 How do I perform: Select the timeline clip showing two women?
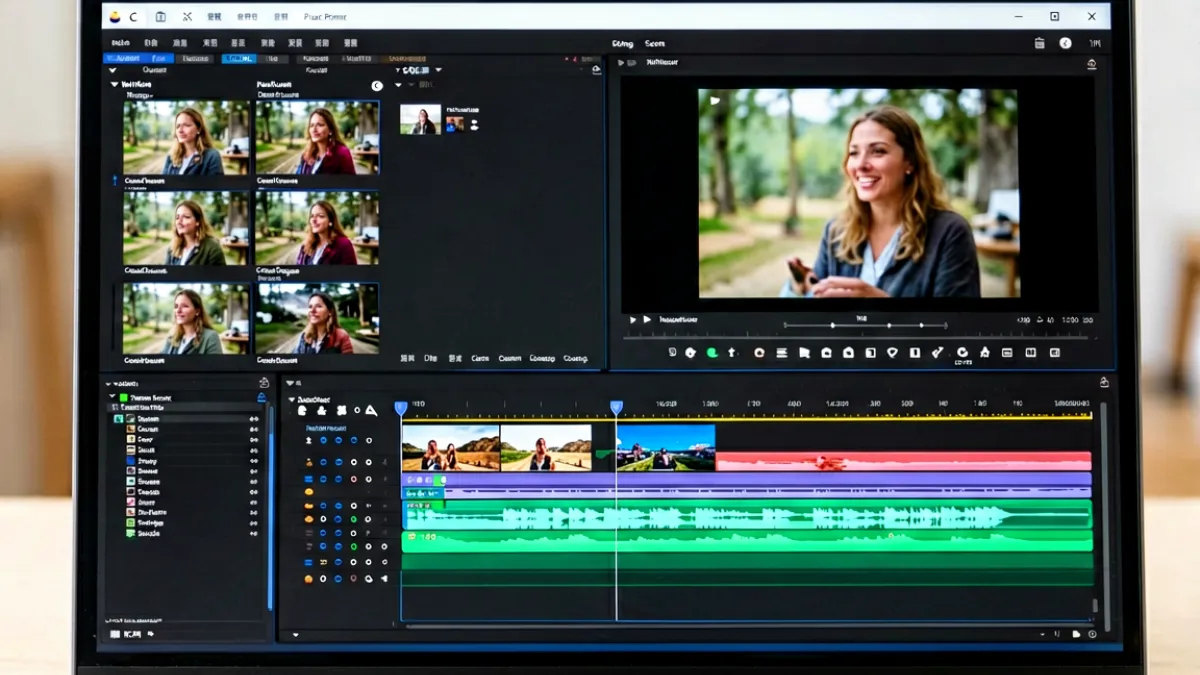pyautogui.click(x=450, y=448)
